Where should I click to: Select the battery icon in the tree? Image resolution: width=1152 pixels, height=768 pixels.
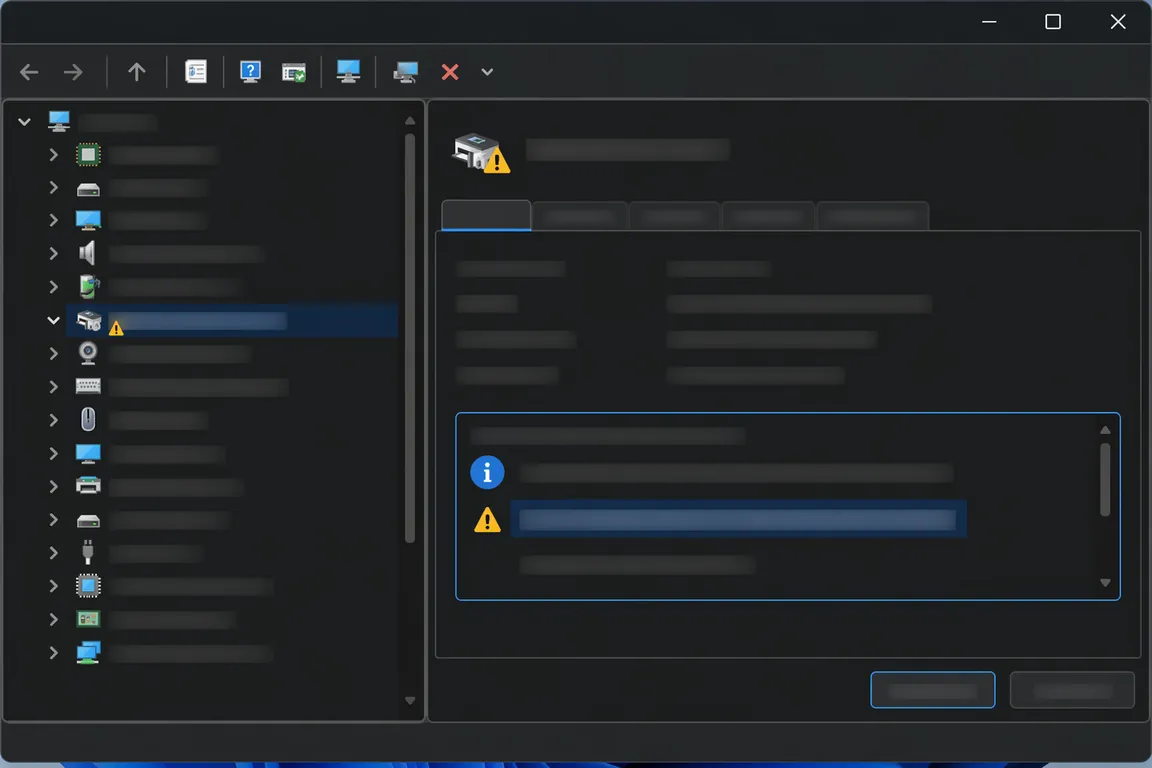click(88, 286)
